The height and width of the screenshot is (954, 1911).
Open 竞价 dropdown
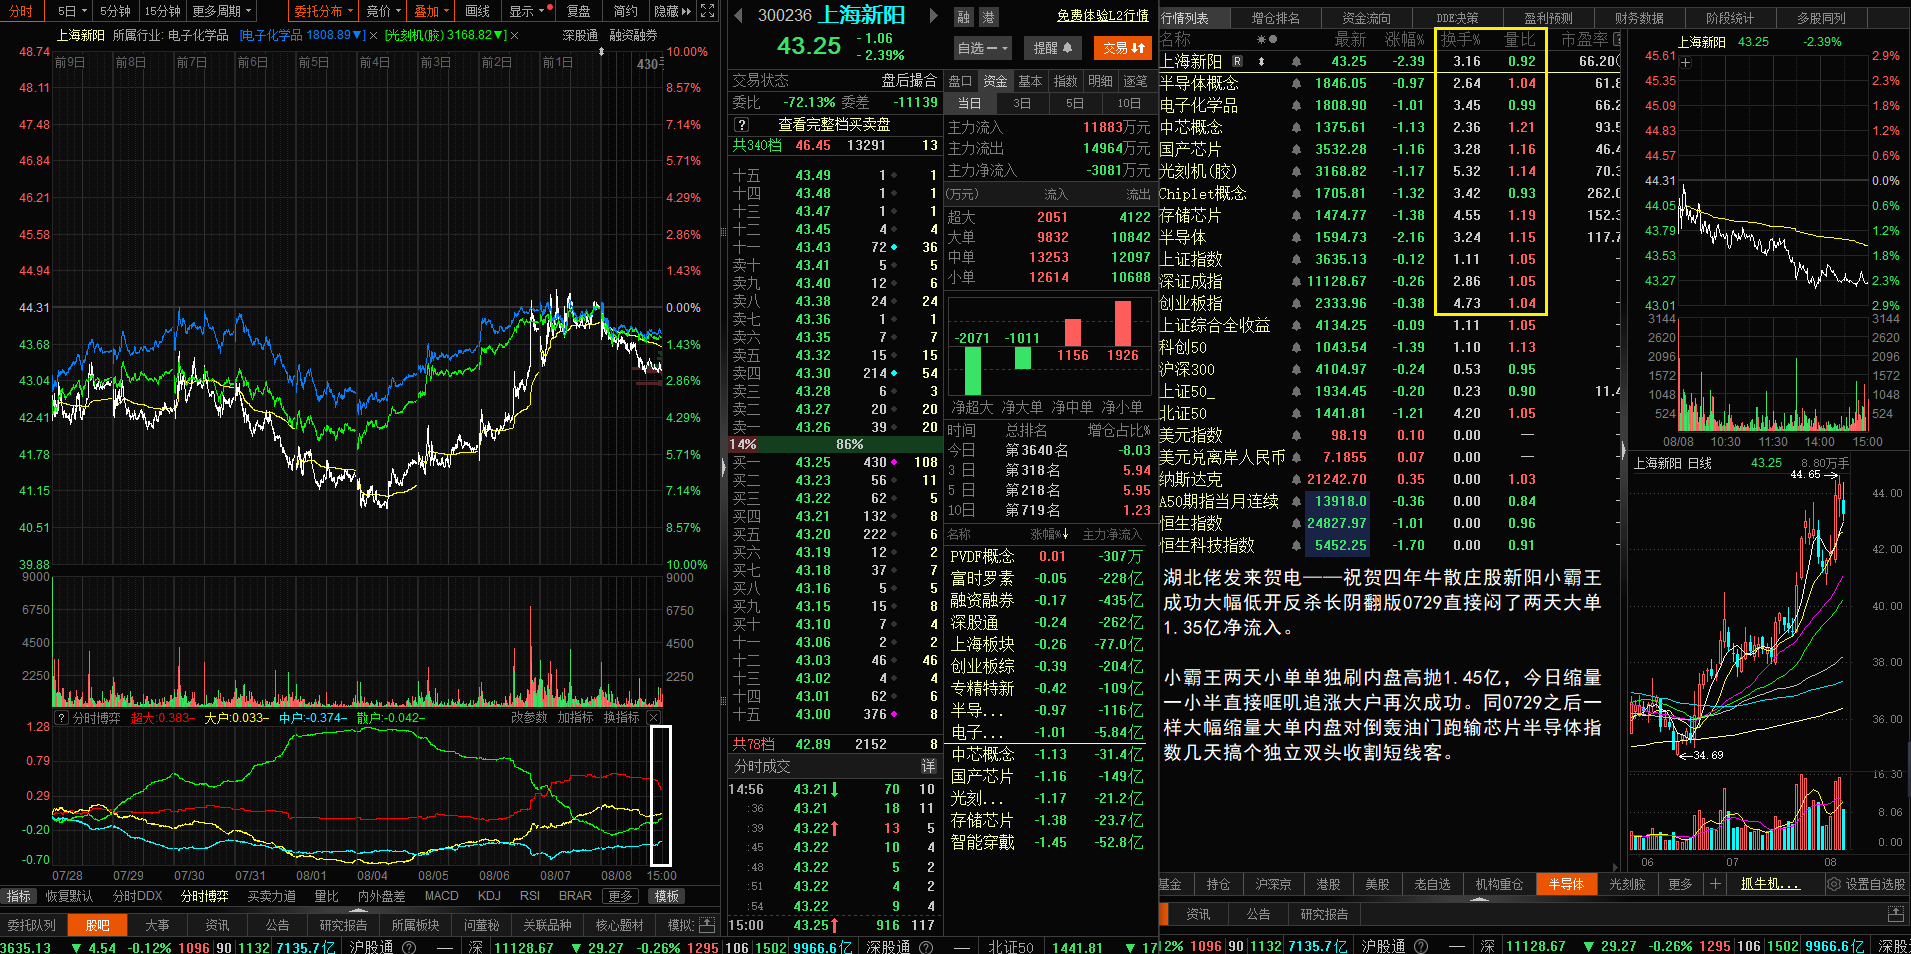pyautogui.click(x=383, y=11)
